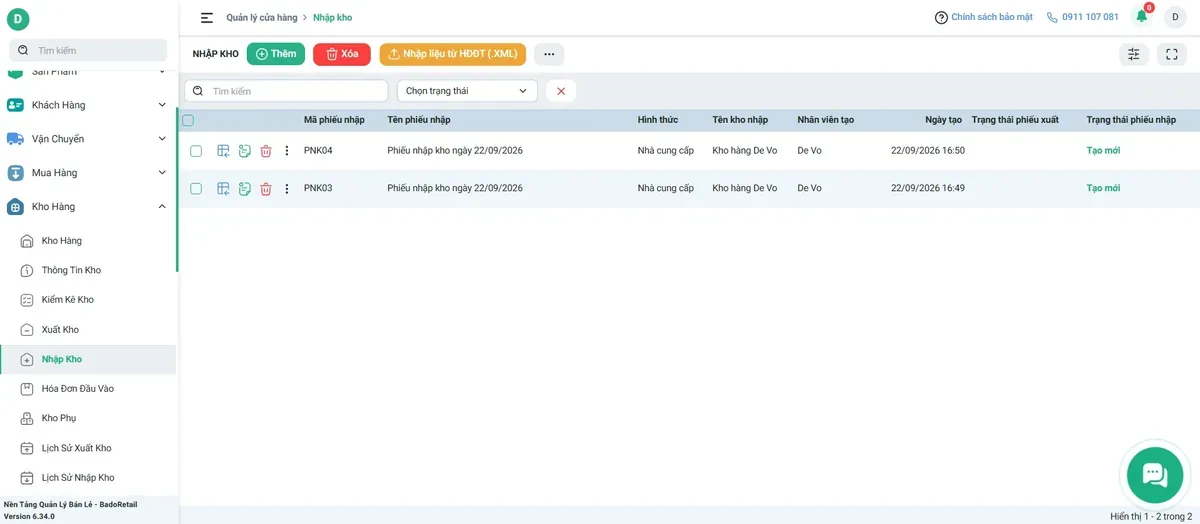This screenshot has height=524, width=1200.
Task: Click Nhập liệu từ HĐĐT (.XML) button
Action: tap(452, 54)
